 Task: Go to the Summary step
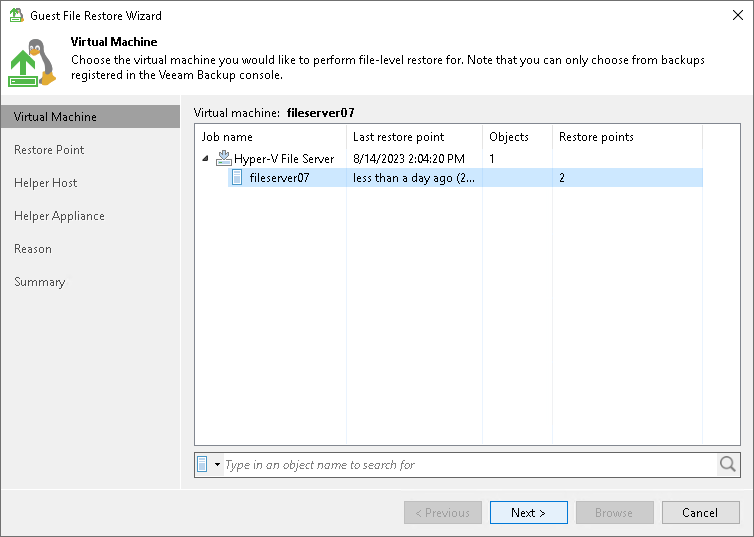click(x=39, y=282)
